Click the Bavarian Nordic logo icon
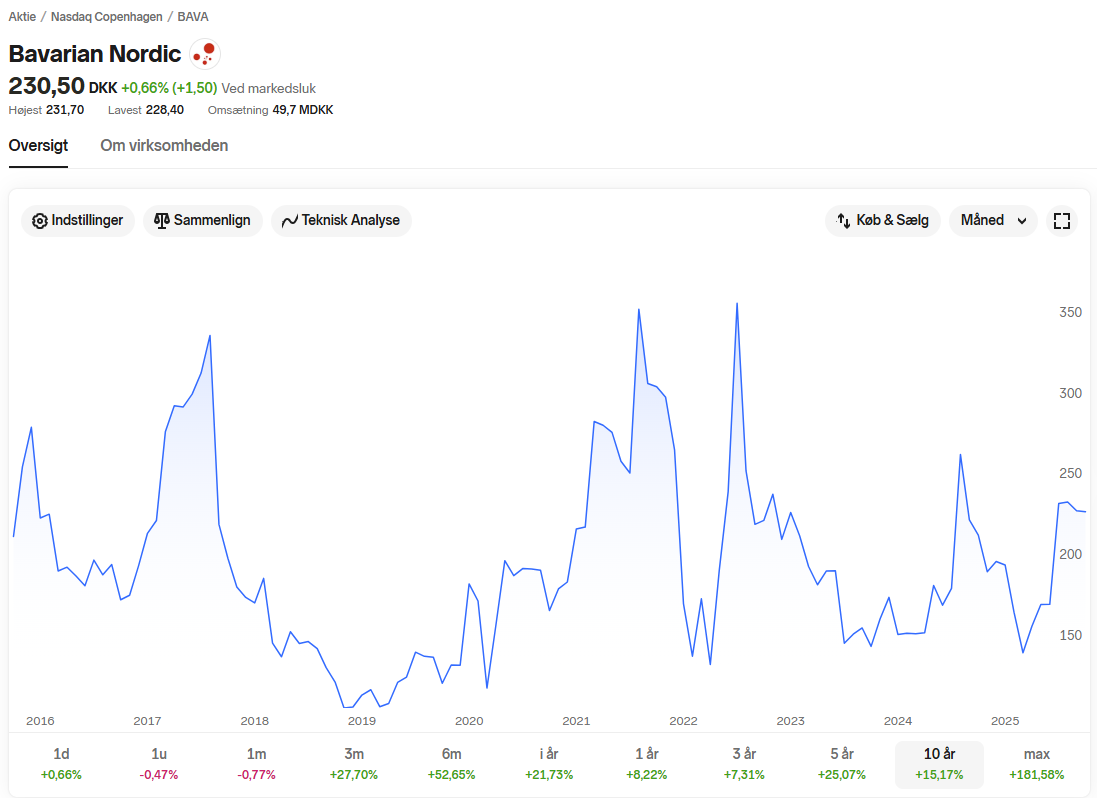1097x798 pixels. 205,54
